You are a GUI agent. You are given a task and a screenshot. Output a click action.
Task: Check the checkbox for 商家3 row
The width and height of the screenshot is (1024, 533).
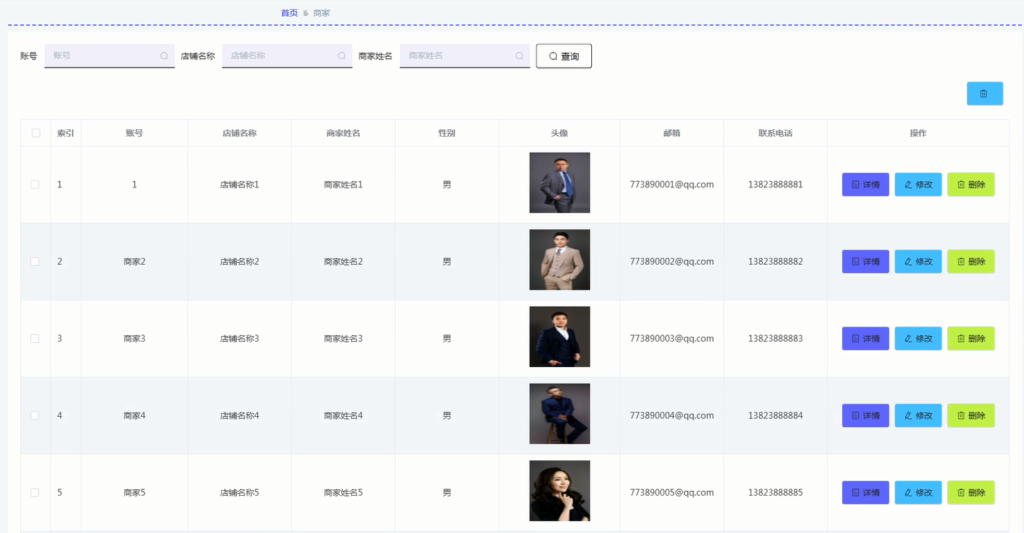point(35,339)
